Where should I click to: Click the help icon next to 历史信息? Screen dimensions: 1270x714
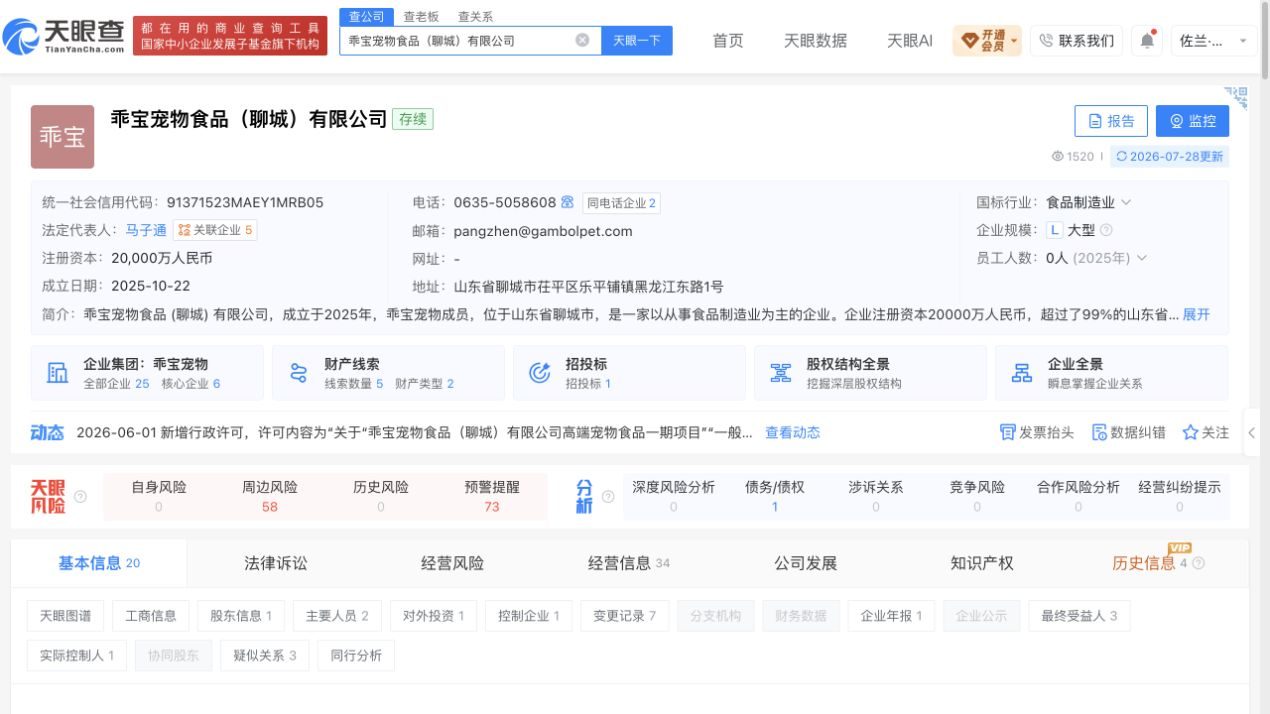click(x=1198, y=563)
